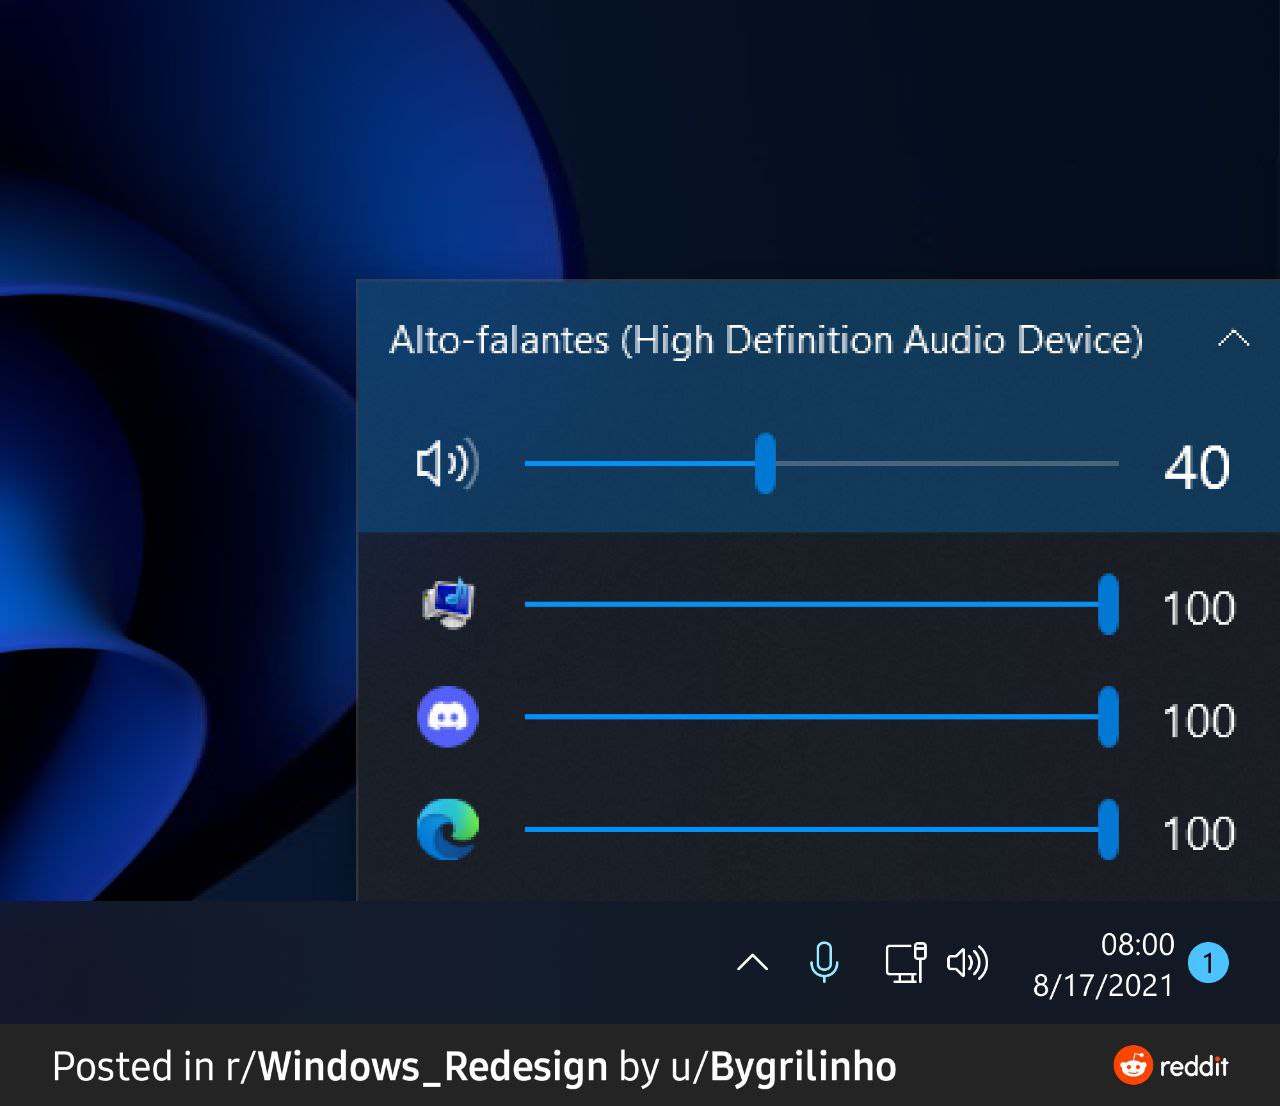Click master volume value 40
The height and width of the screenshot is (1106, 1280).
1197,467
